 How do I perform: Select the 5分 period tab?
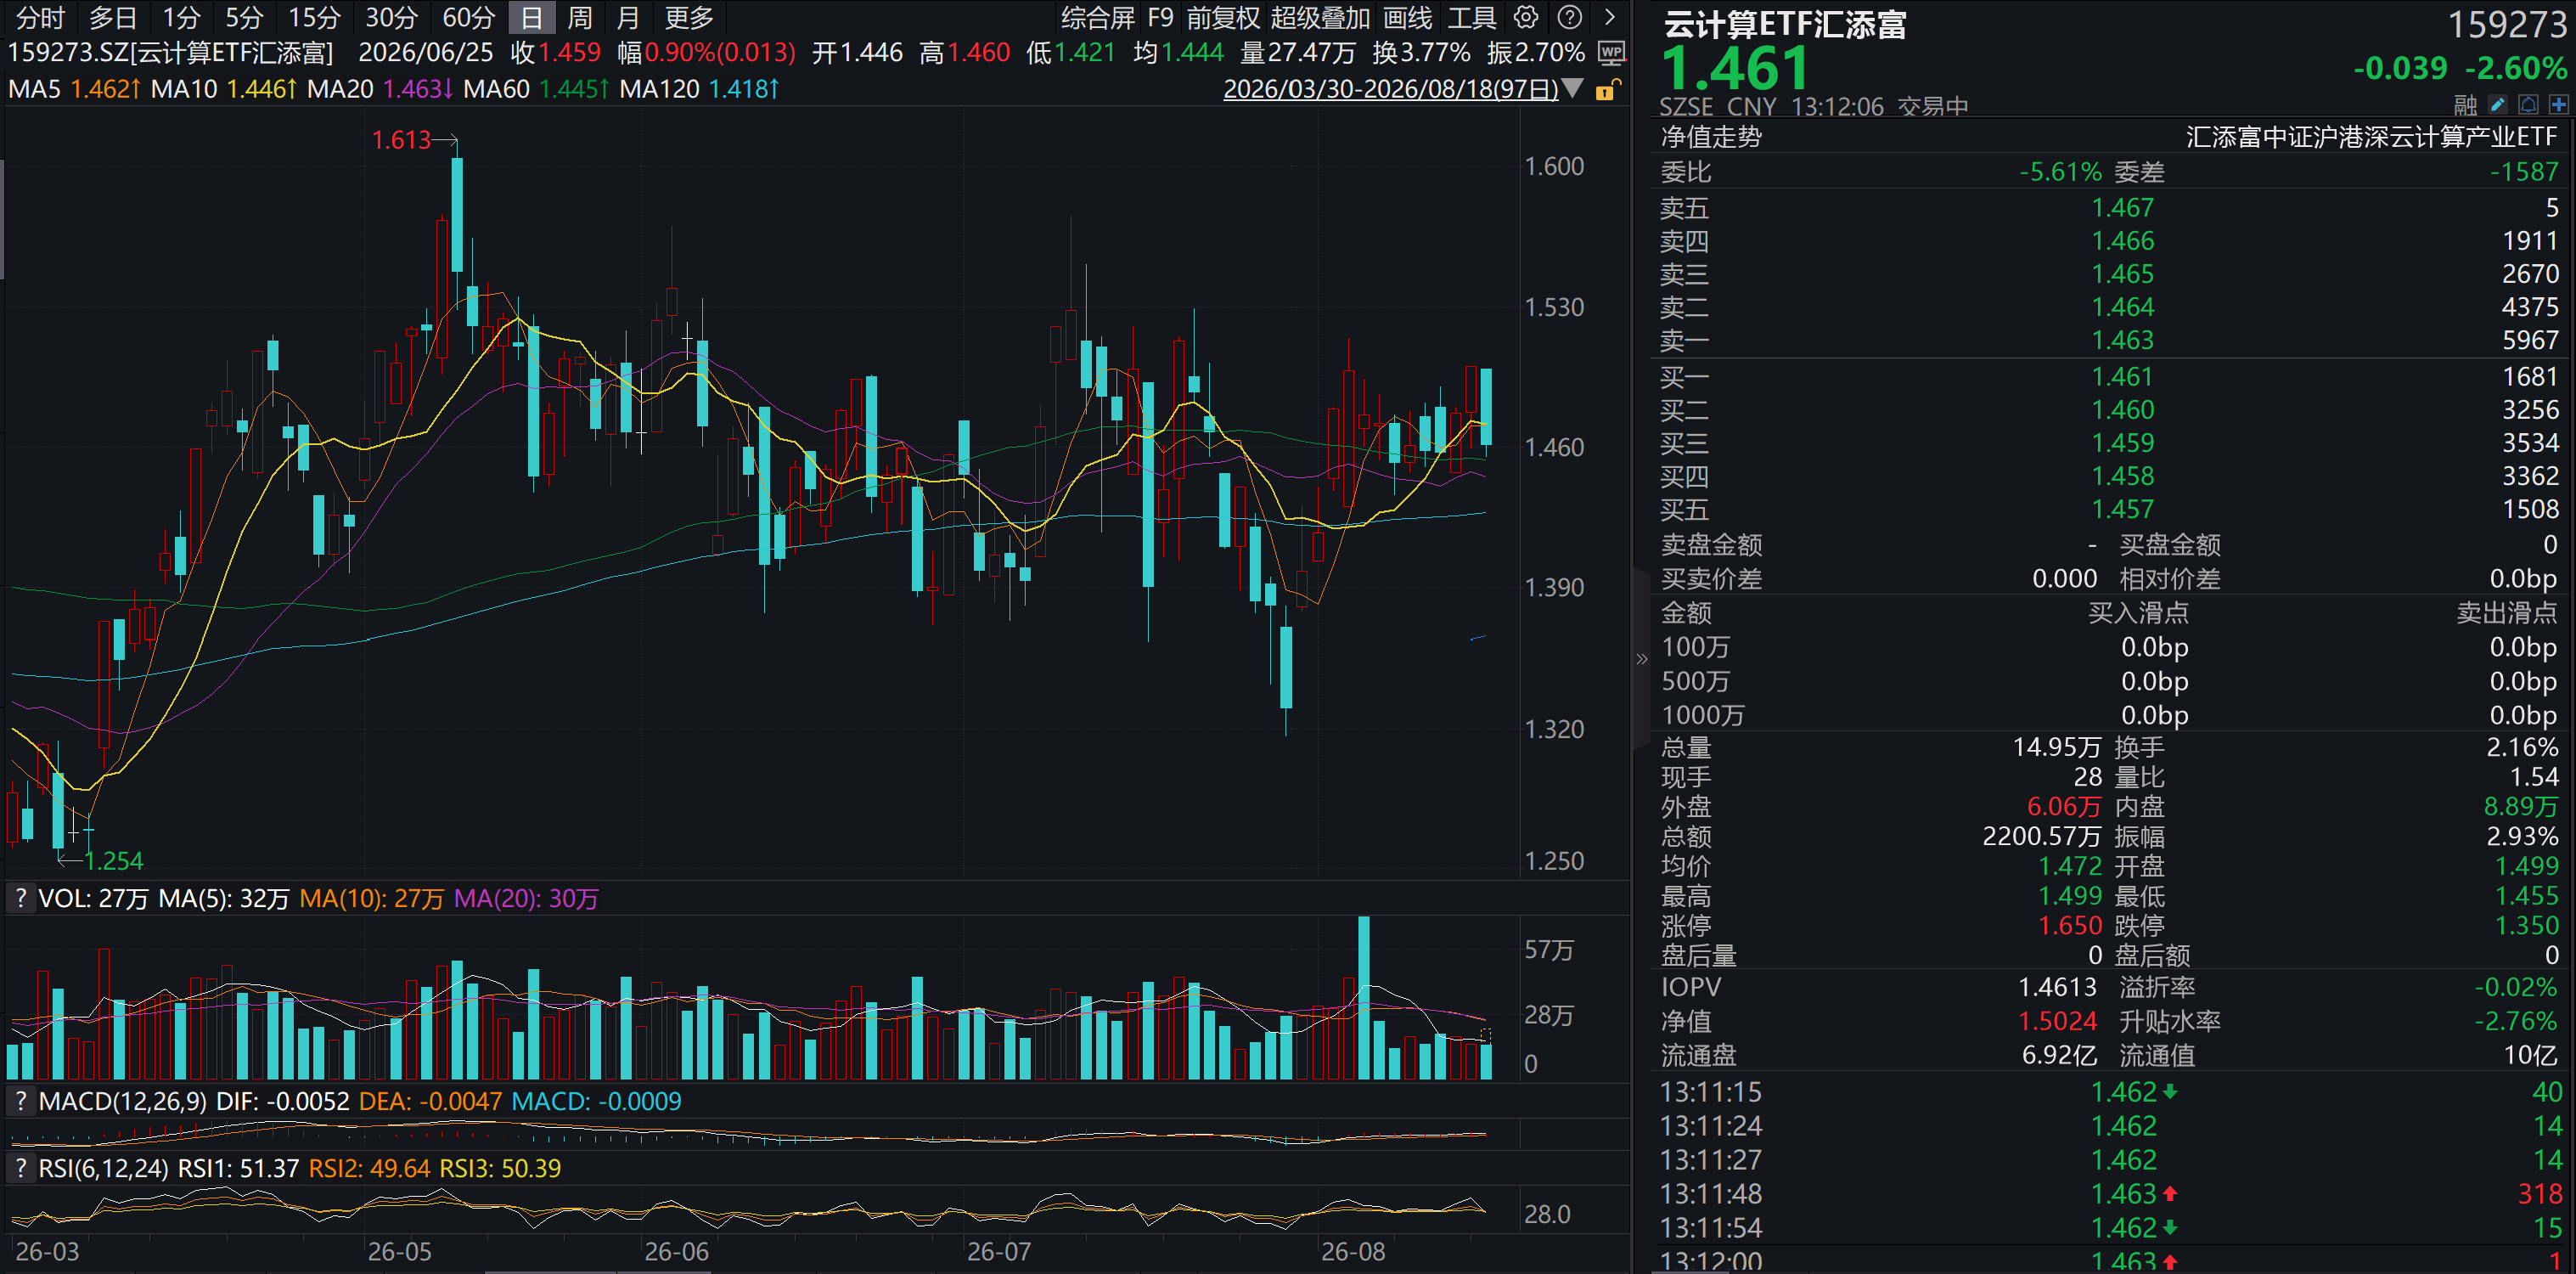(244, 18)
